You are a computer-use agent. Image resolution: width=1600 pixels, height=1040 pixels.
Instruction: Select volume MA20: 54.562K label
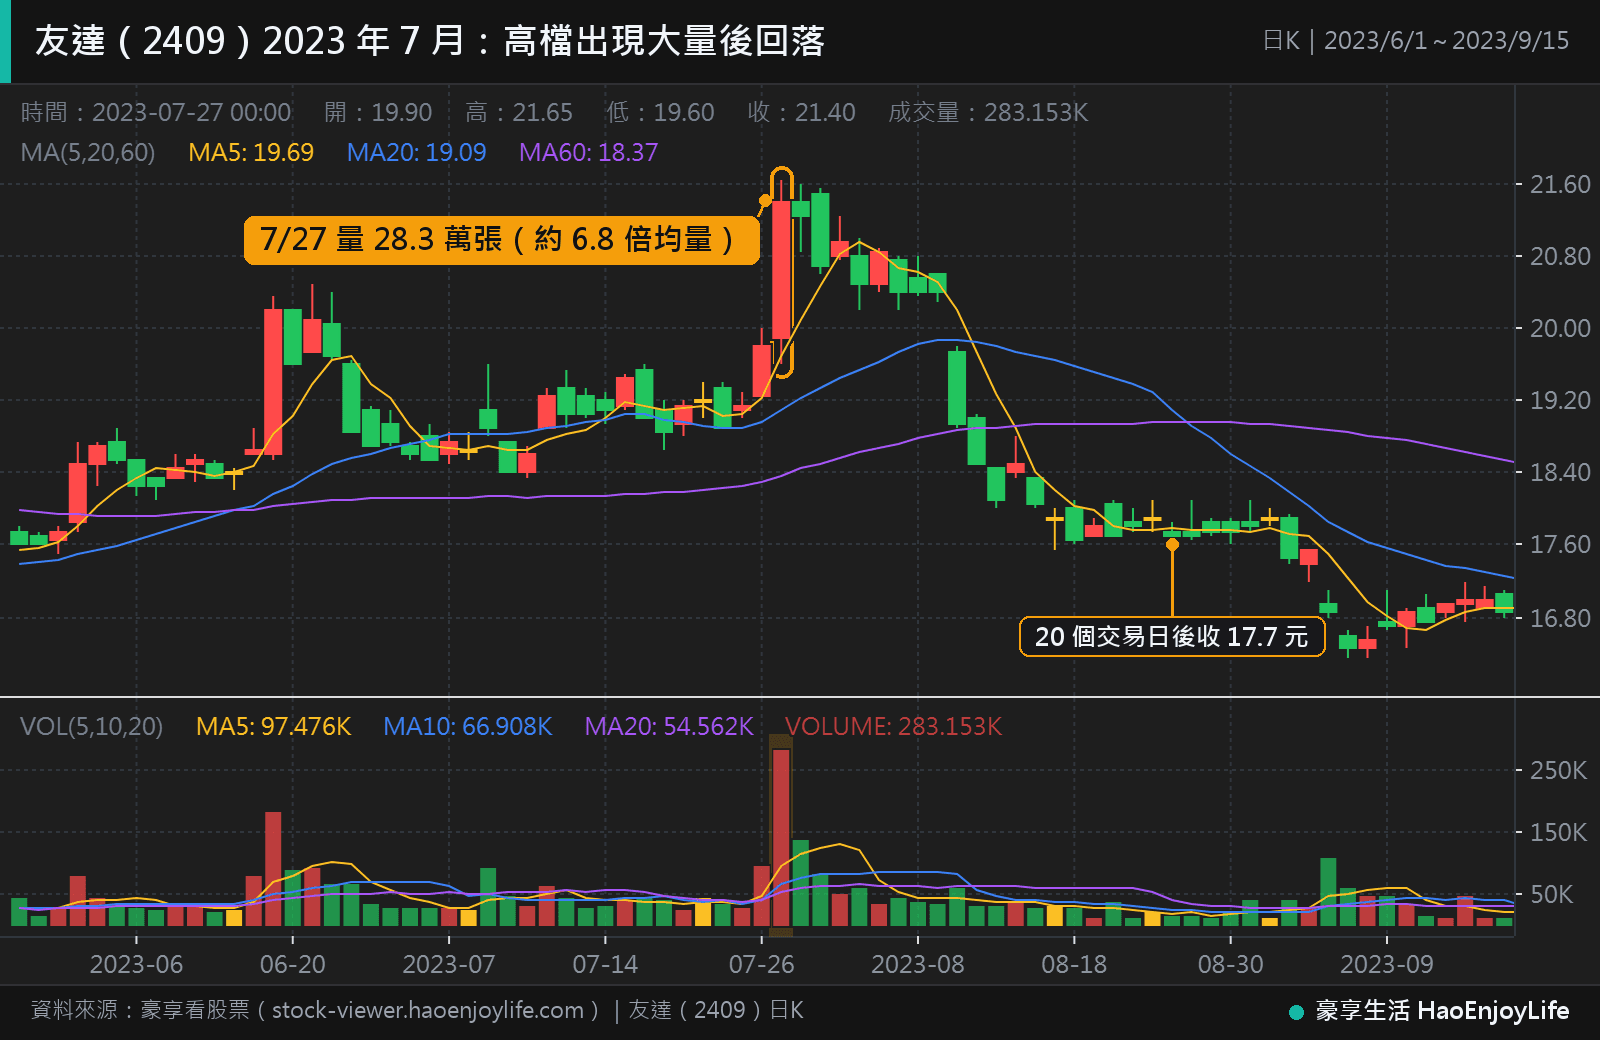[668, 726]
